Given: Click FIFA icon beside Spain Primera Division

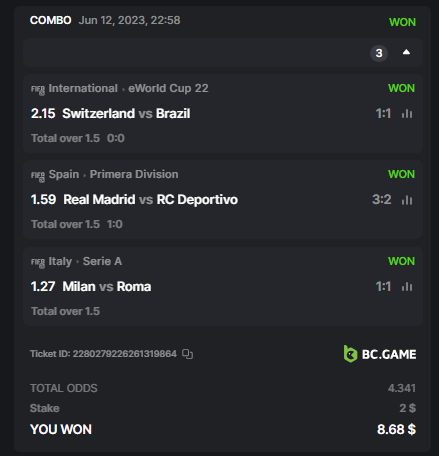Looking at the screenshot, I should (x=38, y=175).
